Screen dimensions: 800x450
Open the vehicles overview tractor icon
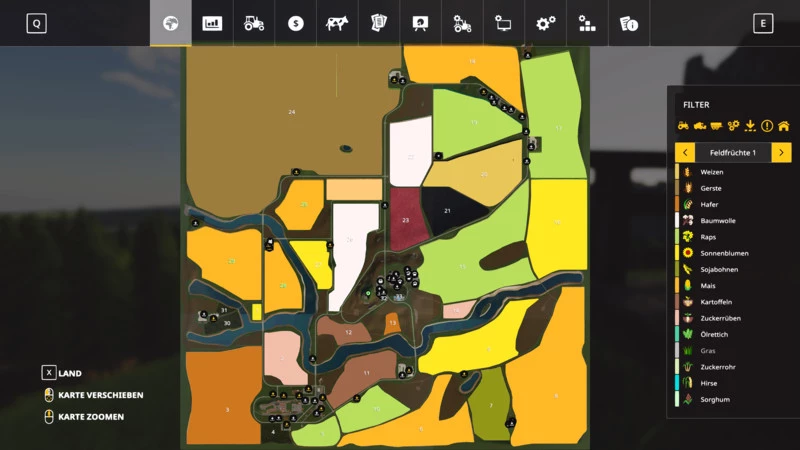[254, 23]
